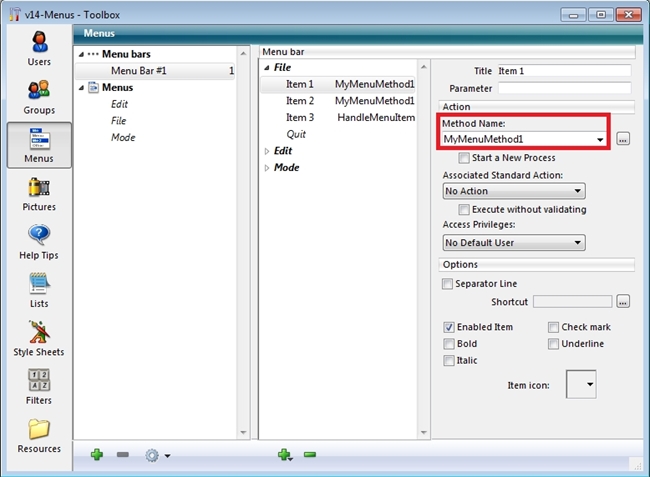Viewport: 650px width, 477px height.
Task: Check the Bold style checkbox
Action: [448, 344]
